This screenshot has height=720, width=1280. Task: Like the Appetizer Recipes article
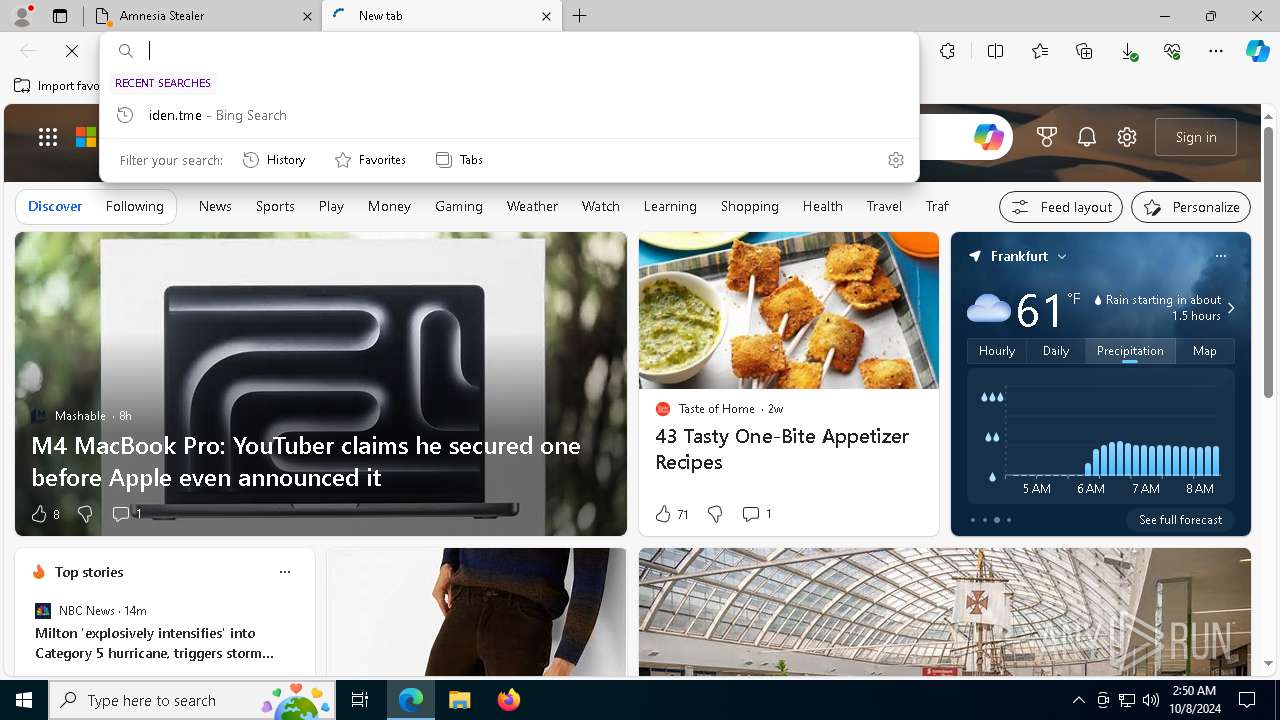(672, 514)
